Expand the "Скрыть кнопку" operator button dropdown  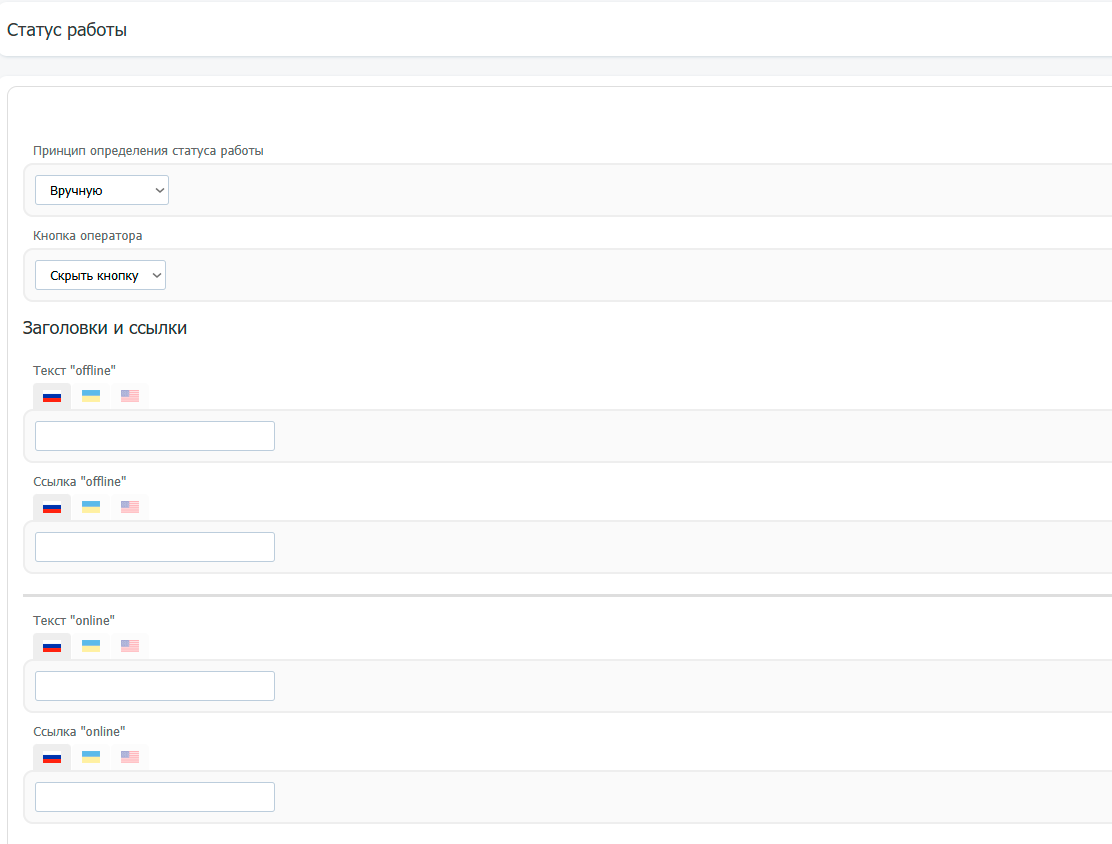[100, 275]
